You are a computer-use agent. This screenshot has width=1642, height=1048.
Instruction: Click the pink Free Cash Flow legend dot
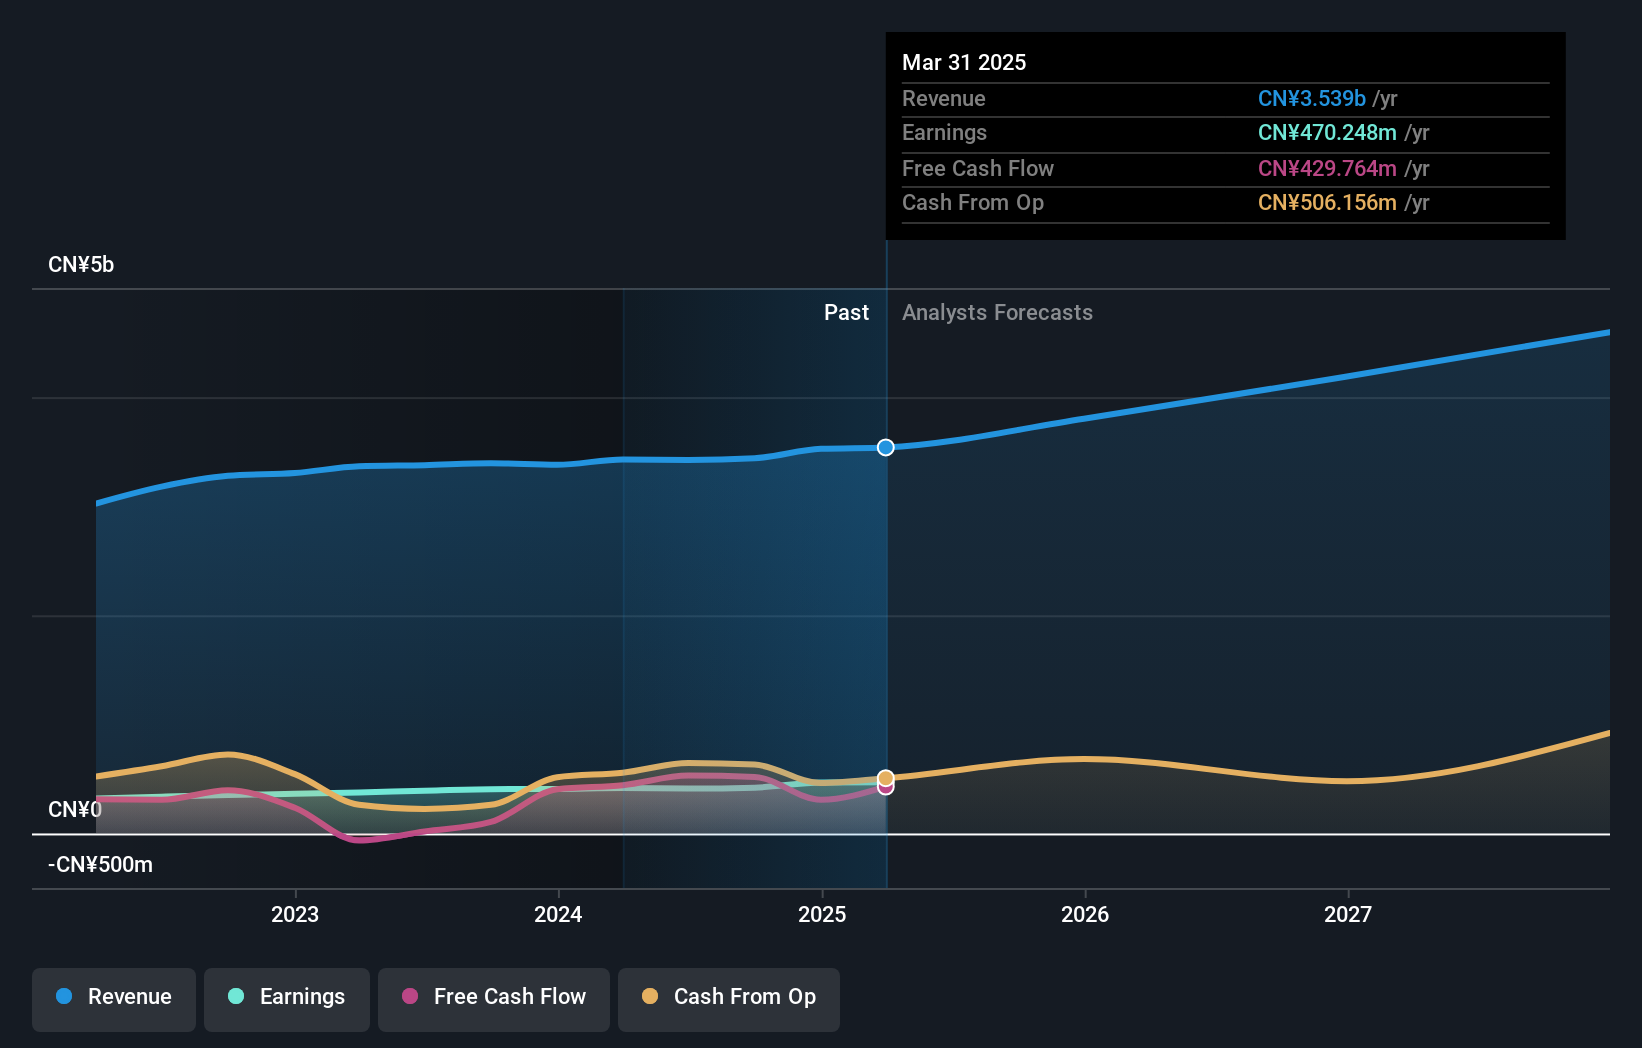coord(410,996)
